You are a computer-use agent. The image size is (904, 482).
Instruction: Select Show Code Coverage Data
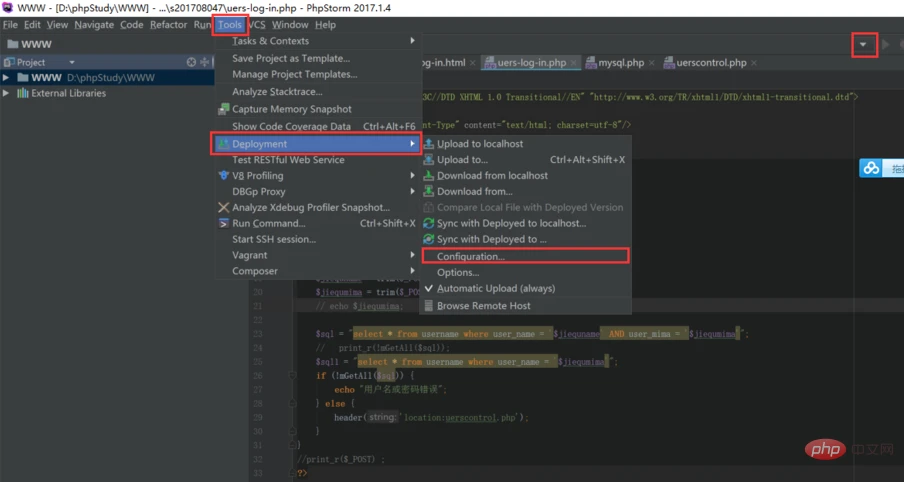[317, 126]
